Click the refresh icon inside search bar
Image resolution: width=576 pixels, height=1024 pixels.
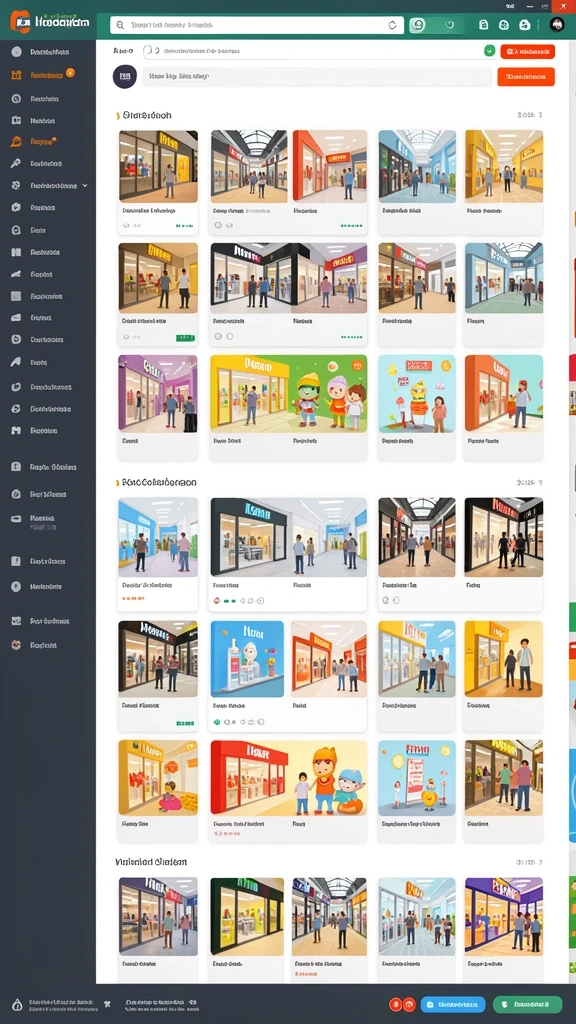[392, 25]
